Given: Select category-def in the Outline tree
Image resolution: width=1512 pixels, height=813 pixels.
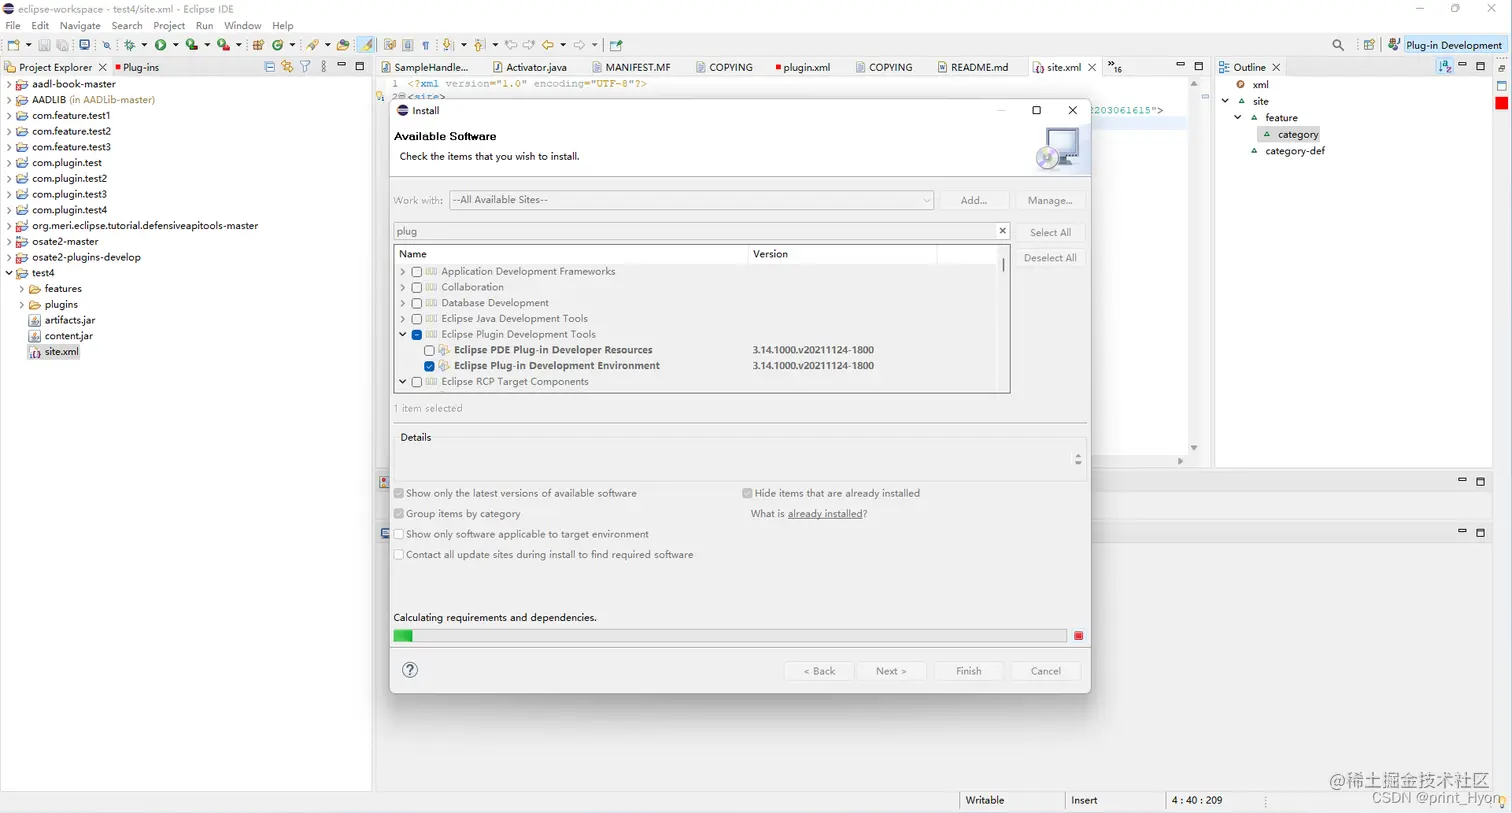Looking at the screenshot, I should point(1294,151).
